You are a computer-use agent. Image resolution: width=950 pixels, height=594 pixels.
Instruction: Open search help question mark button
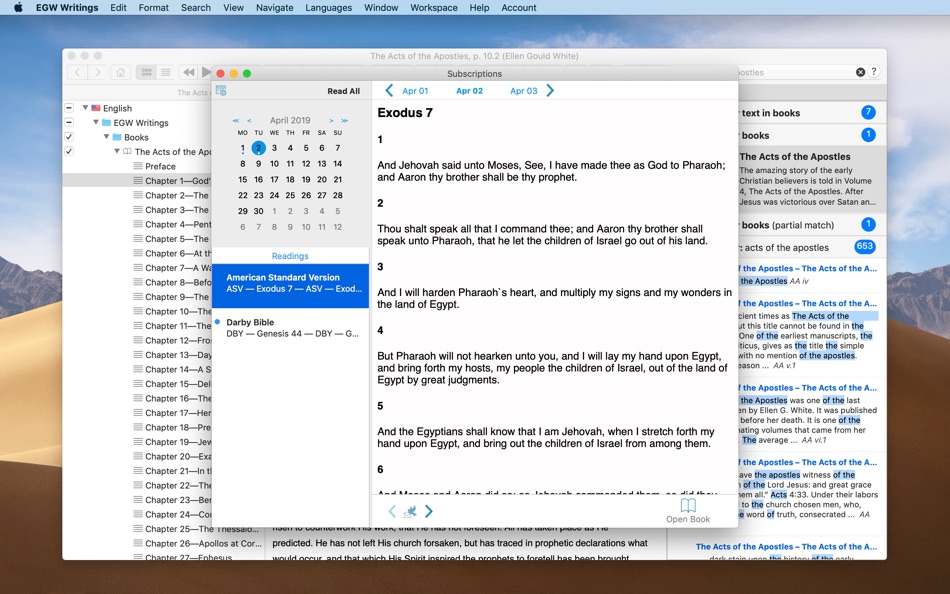874,72
